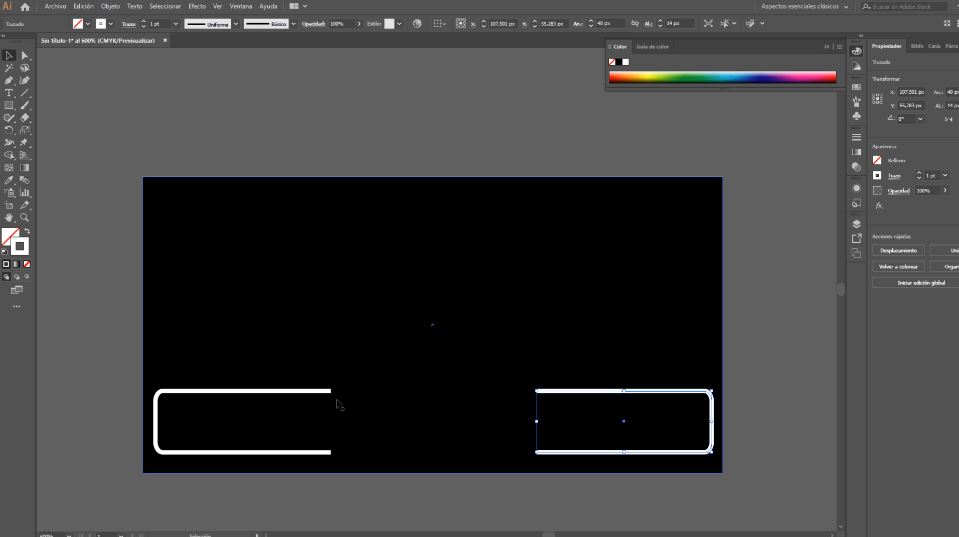Viewport: 959px width, 537px height.
Task: Open the Color panel palette icon in dock
Action: [x=856, y=51]
